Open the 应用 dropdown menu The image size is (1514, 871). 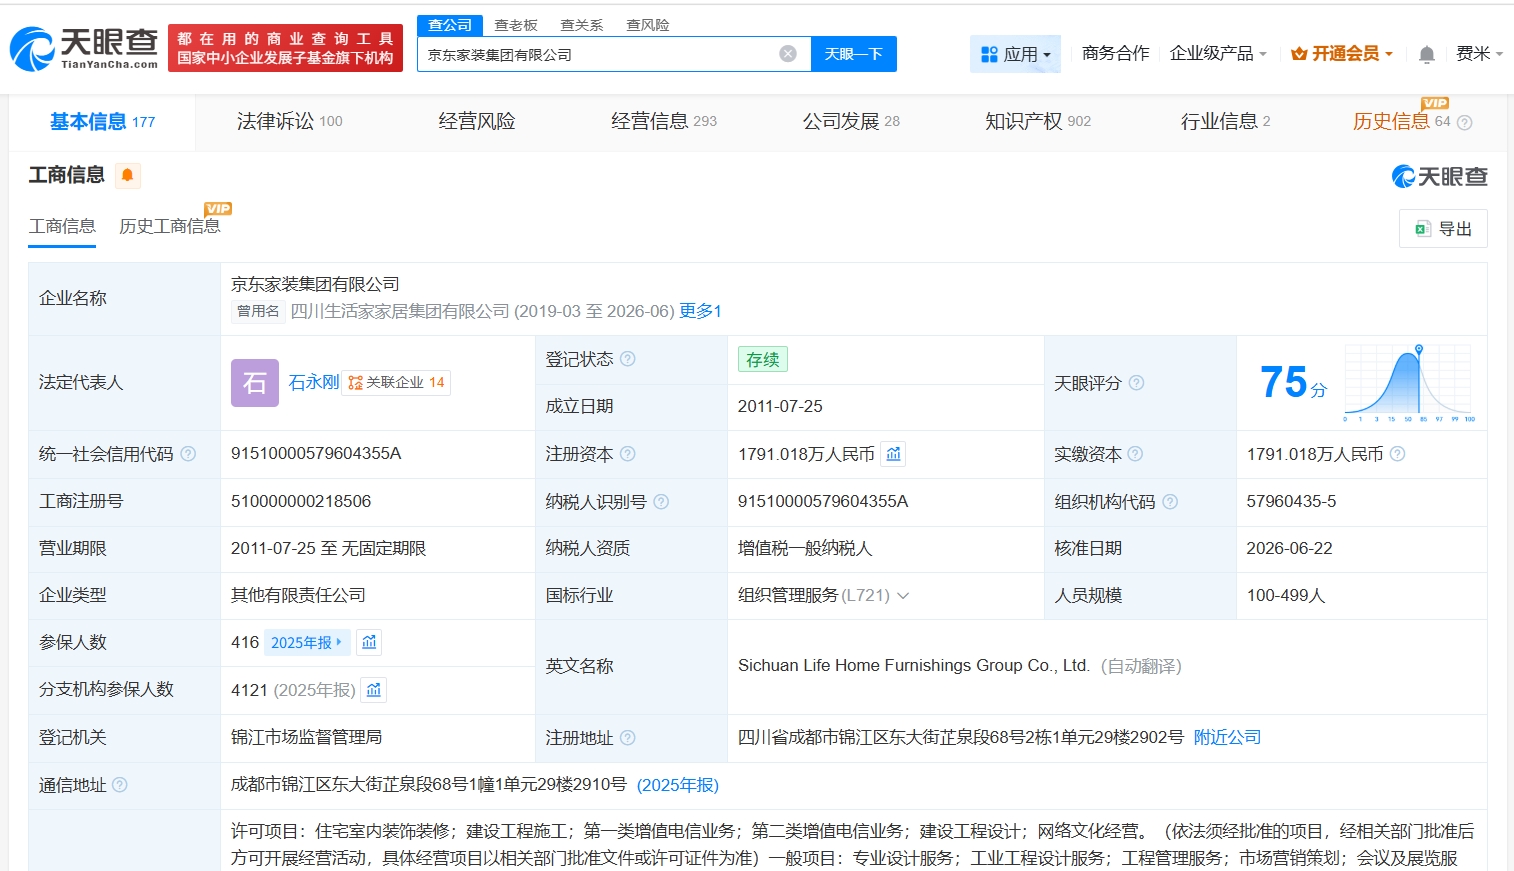pos(1015,54)
